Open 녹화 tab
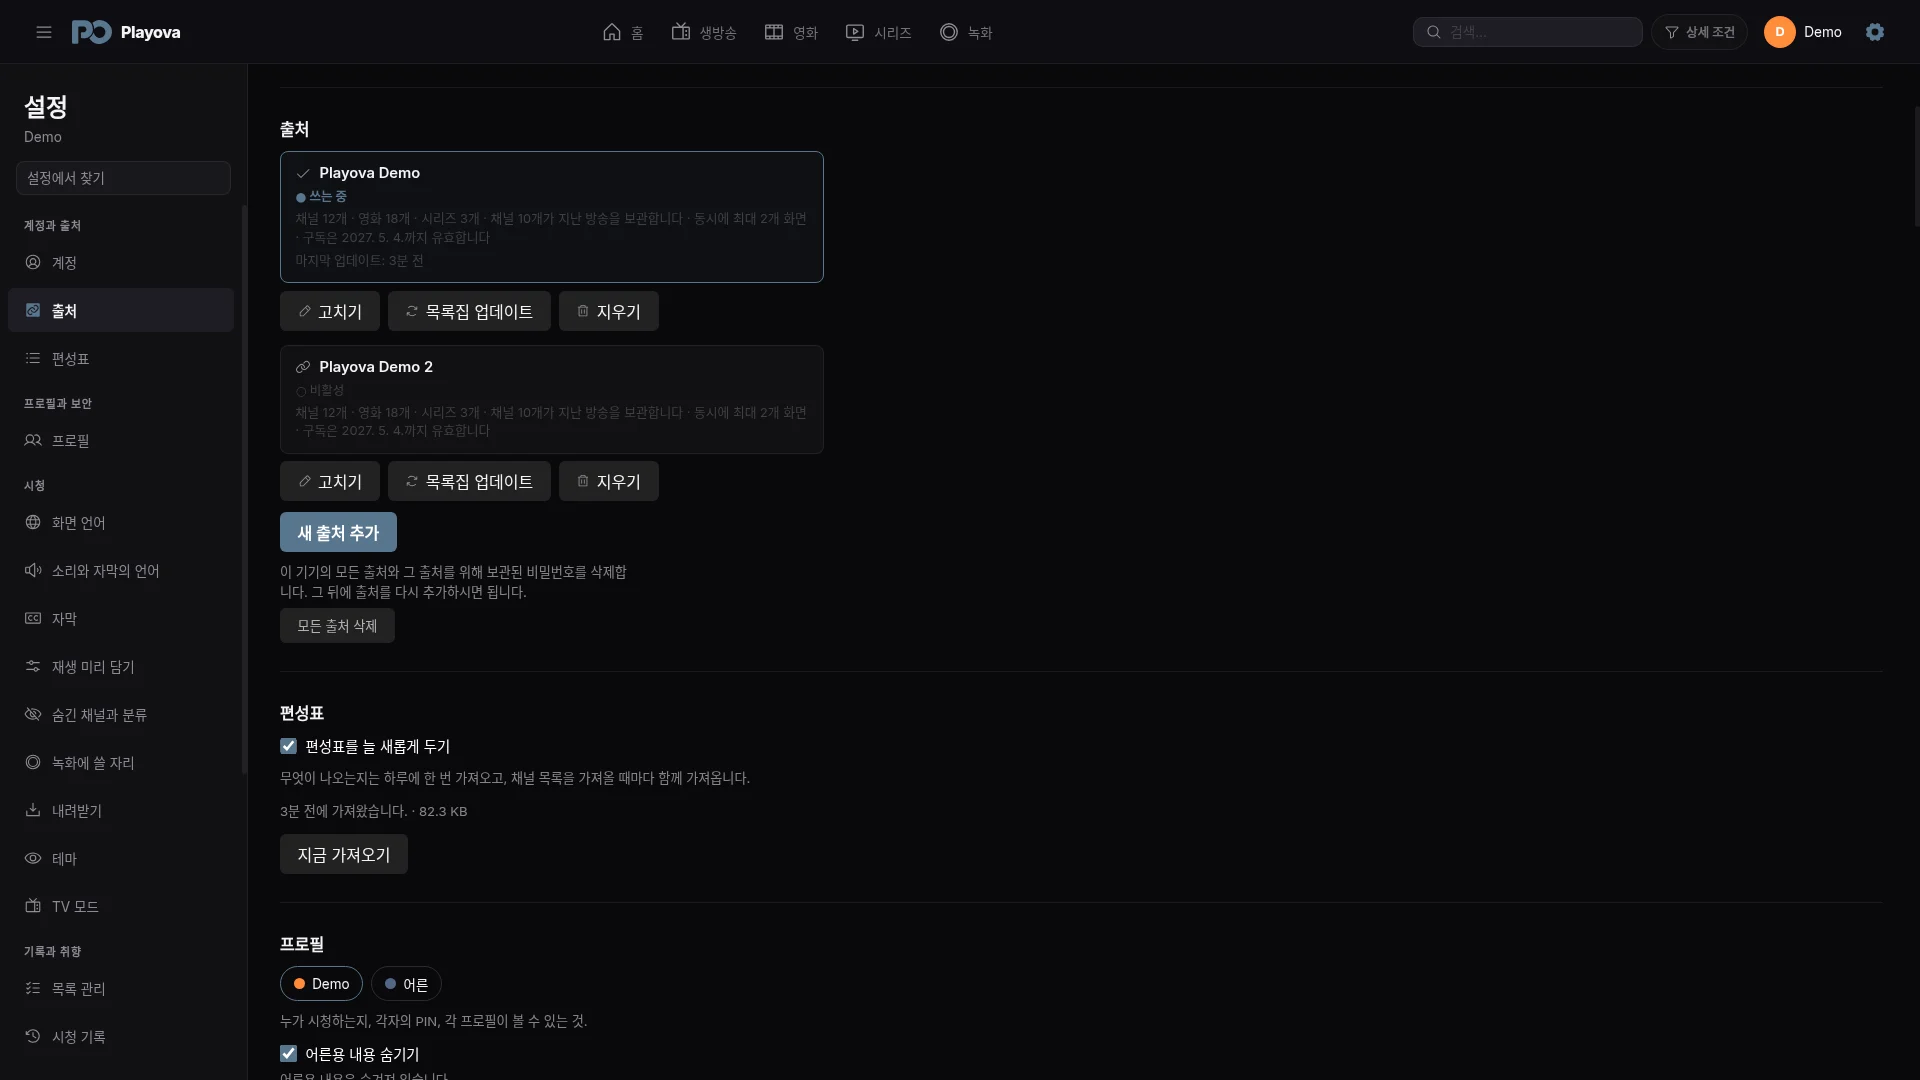Viewport: 1920px width, 1080px height. point(966,32)
